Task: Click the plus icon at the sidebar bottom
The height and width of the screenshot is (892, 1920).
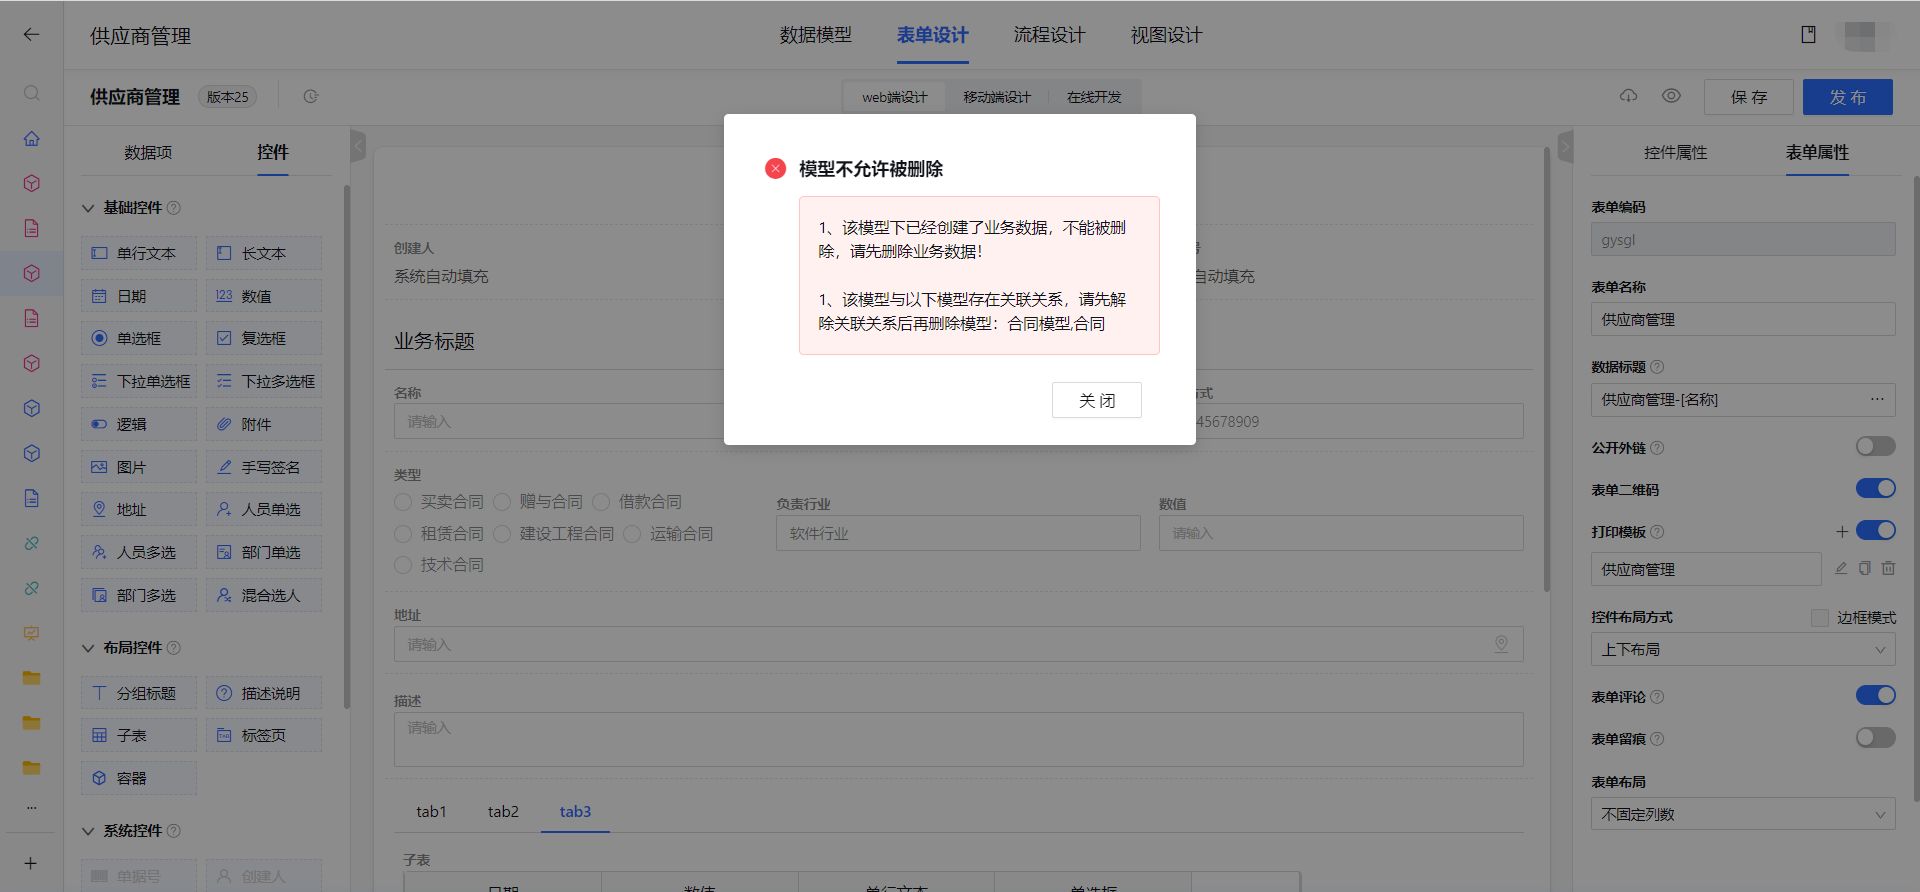Action: [x=31, y=863]
